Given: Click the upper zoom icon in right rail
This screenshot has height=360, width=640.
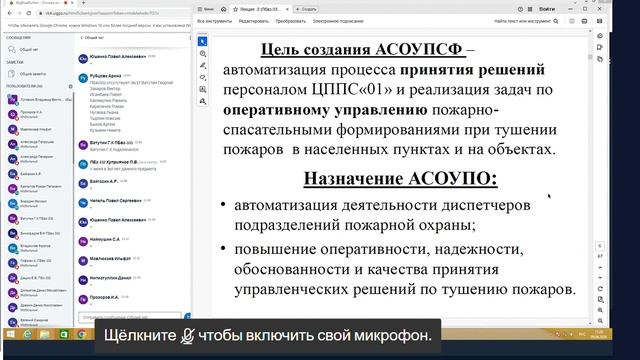Looking at the screenshot, I should (600, 310).
